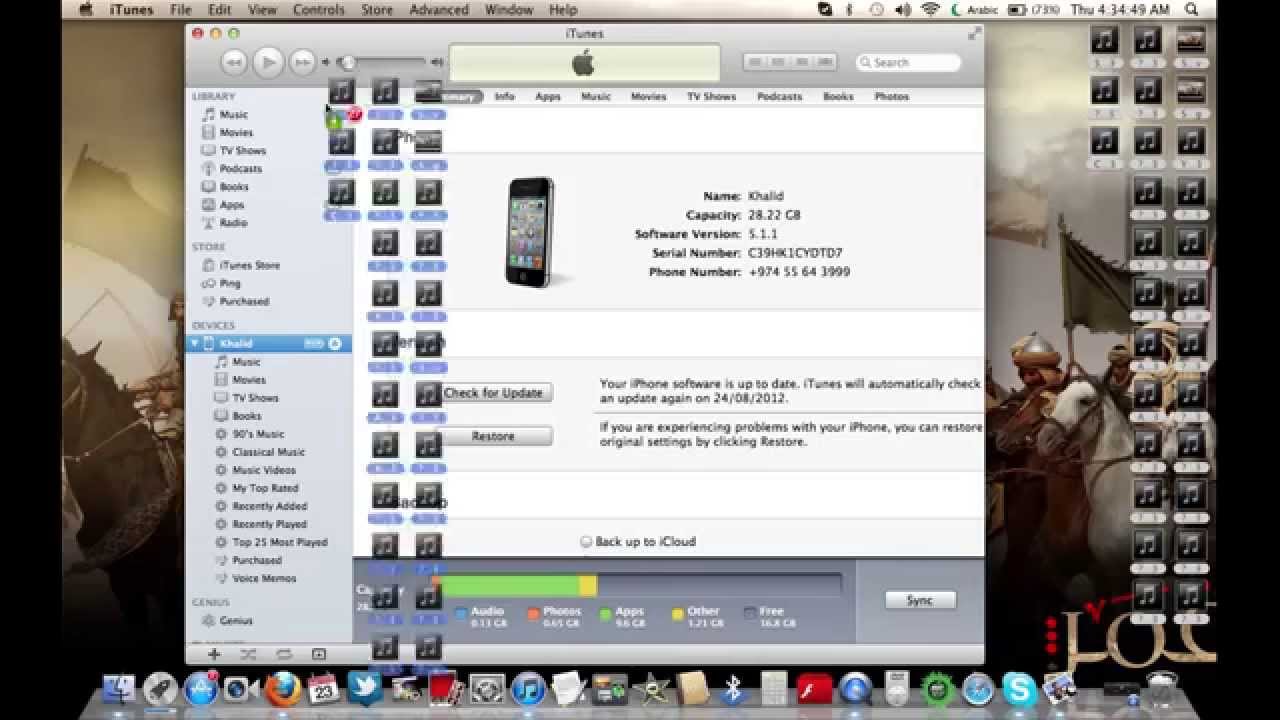This screenshot has width=1280, height=720.
Task: Click the green Apps segment of capacity bar
Action: (x=510, y=586)
